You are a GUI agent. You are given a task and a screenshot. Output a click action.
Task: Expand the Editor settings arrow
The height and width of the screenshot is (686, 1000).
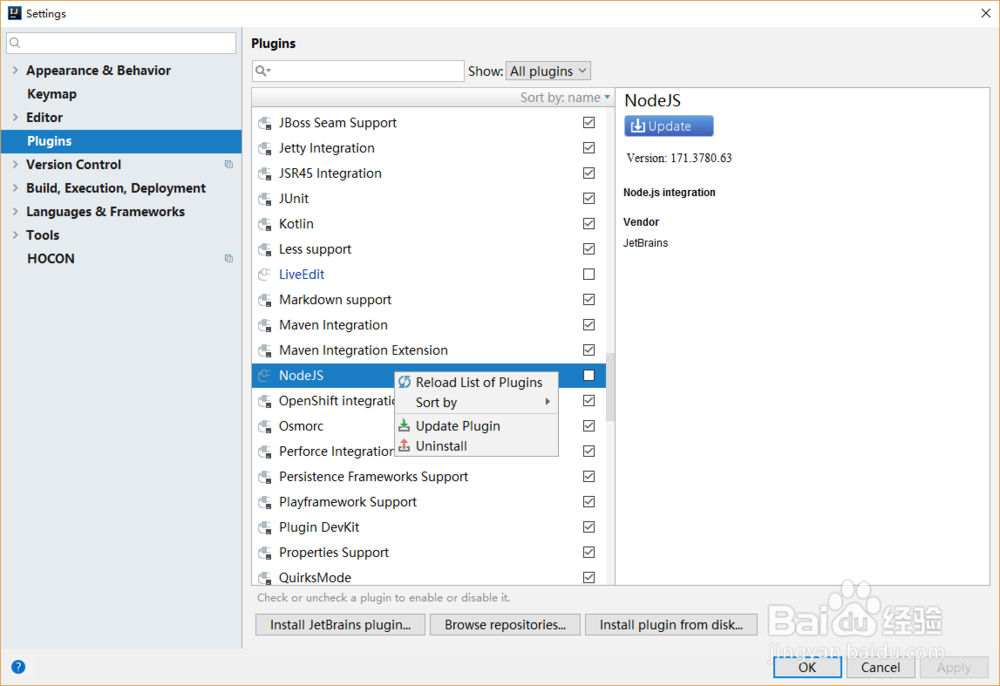tap(15, 117)
